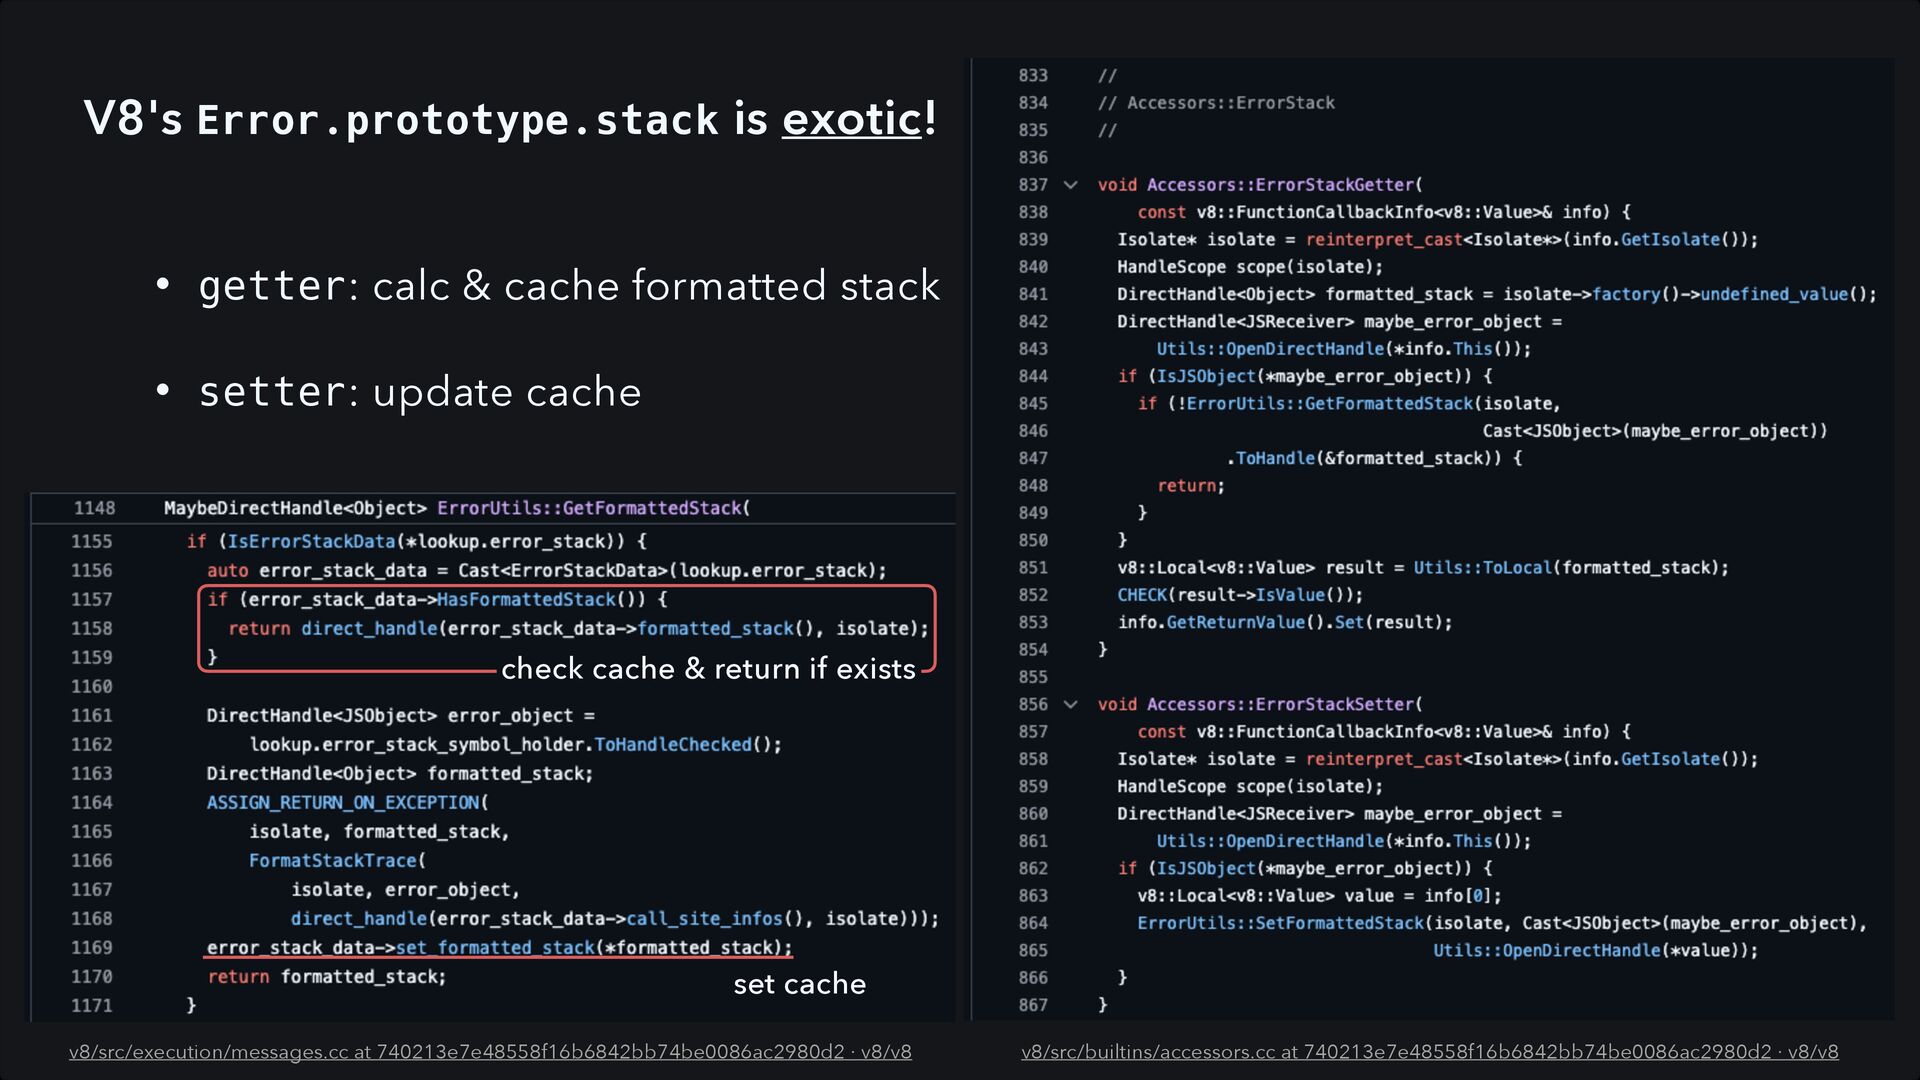Click line number 1148 in left code
1920x1080 pixels.
94,508
